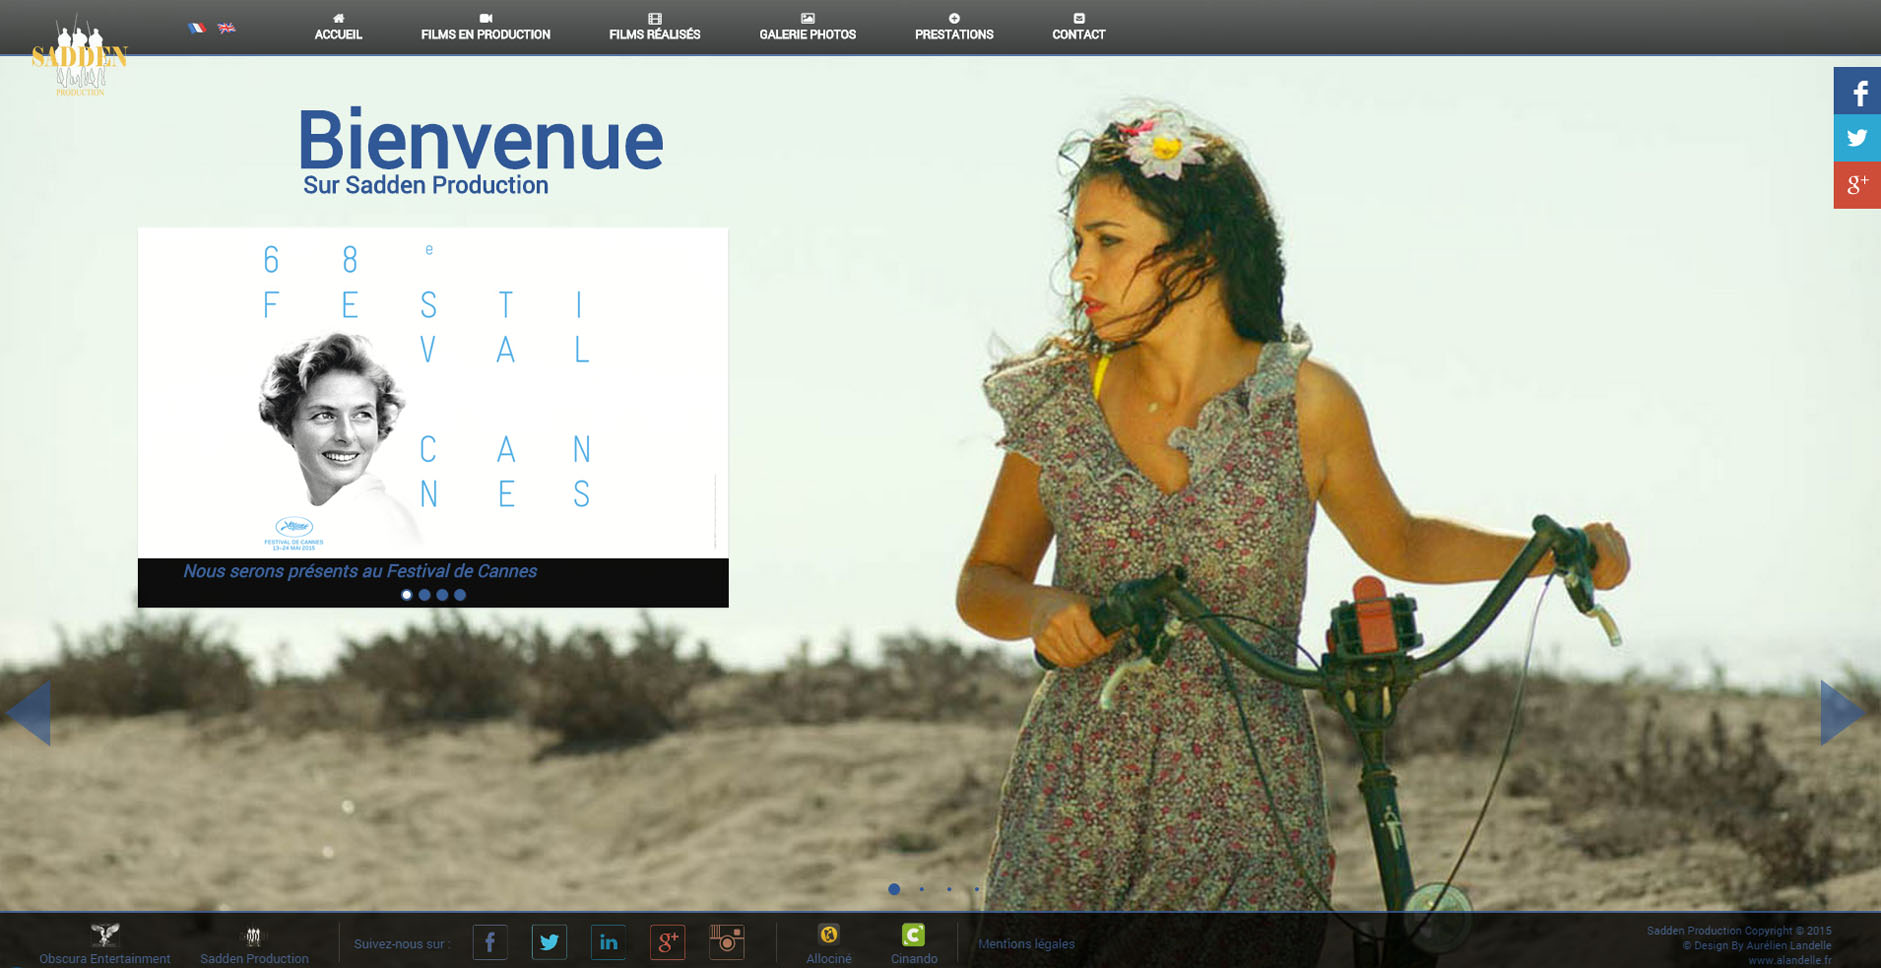This screenshot has height=968, width=1881.
Task: Visit Obscura Entertainment footer link
Action: pos(105,946)
